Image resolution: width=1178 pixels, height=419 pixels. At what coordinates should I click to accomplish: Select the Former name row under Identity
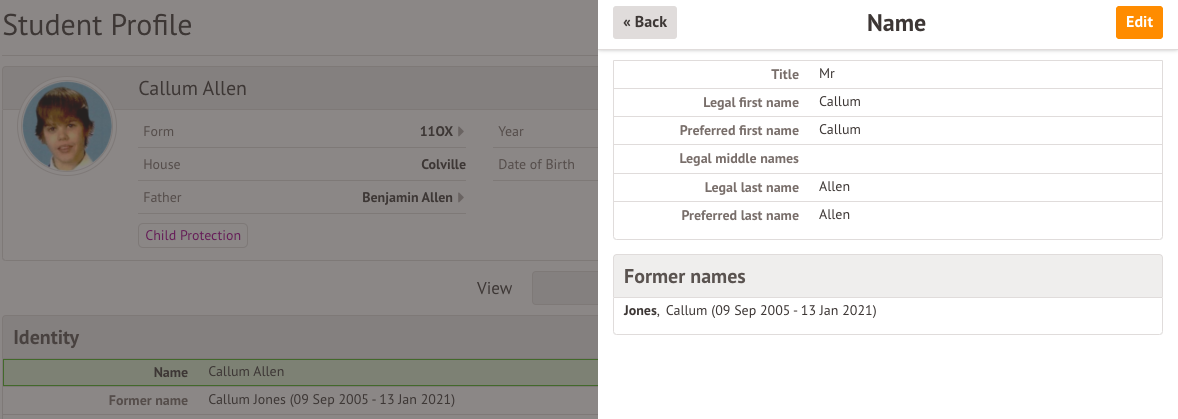(x=300, y=401)
